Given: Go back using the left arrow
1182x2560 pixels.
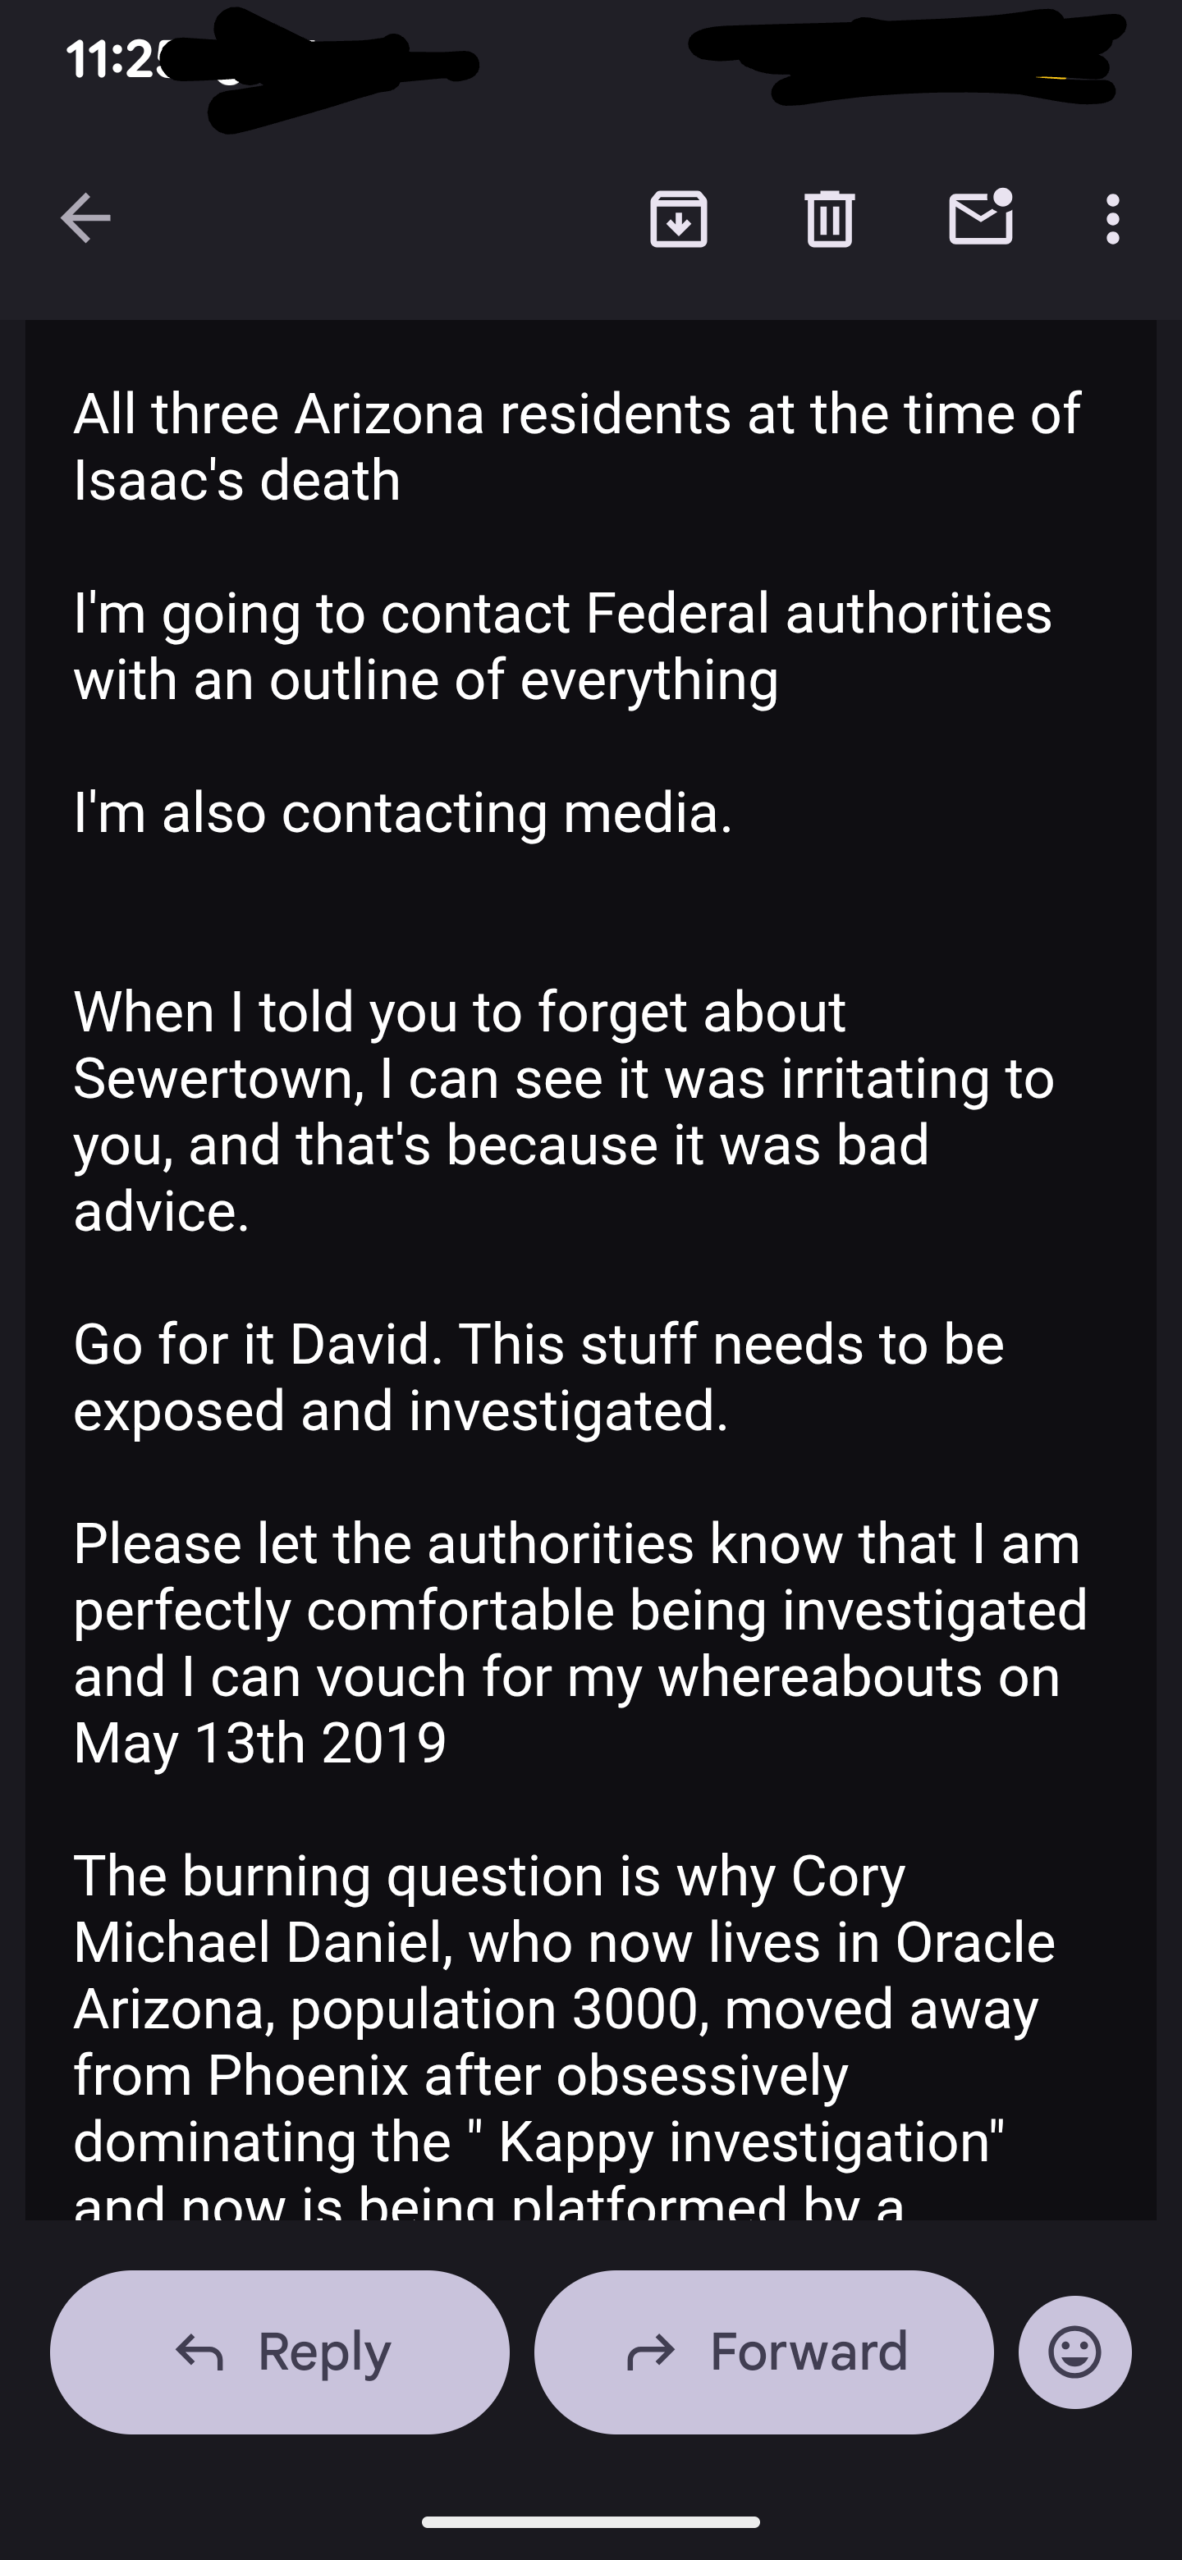Looking at the screenshot, I should (86, 218).
